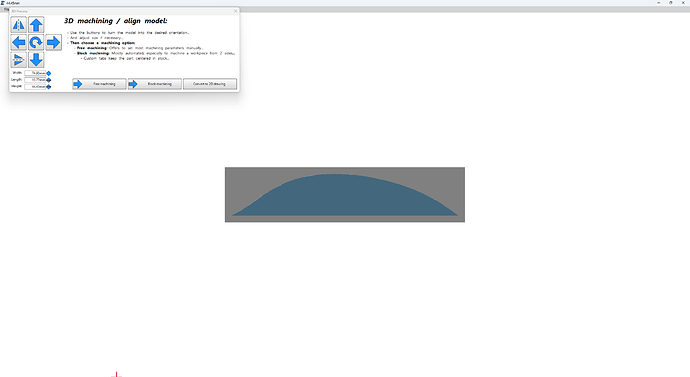Click the circular rotate icon
The width and height of the screenshot is (690, 377).
tap(36, 42)
